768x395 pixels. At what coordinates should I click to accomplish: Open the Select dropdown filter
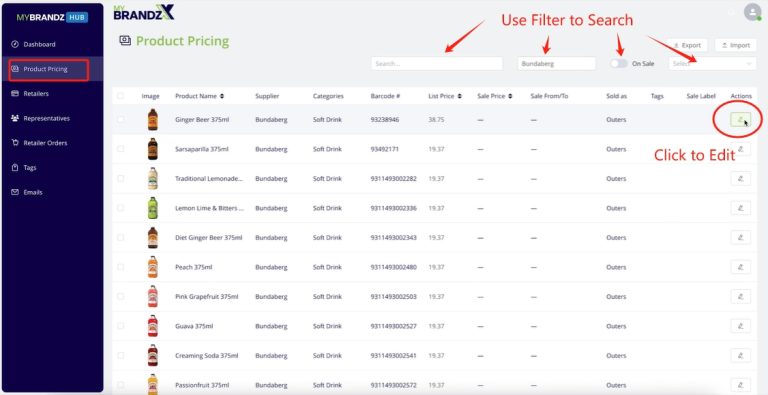[x=712, y=63]
